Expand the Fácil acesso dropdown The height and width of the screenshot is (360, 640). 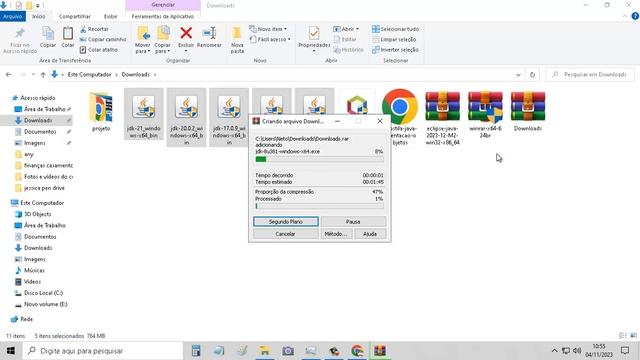coord(270,39)
